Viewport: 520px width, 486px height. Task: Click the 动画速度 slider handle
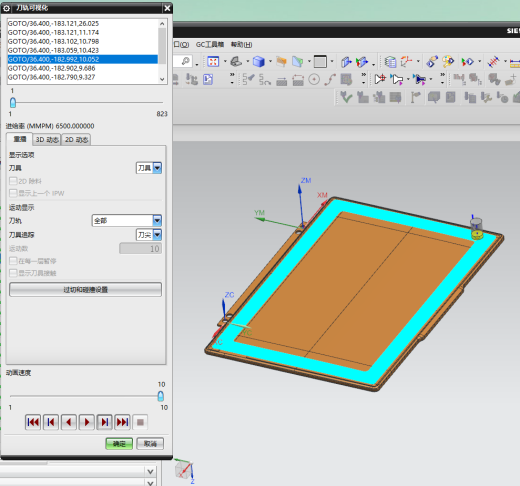tap(161, 396)
